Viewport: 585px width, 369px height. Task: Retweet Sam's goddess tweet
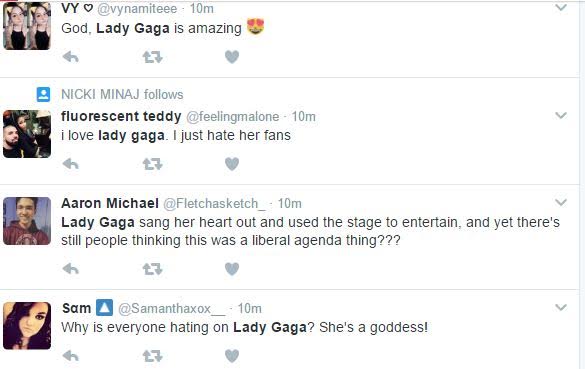(x=152, y=356)
